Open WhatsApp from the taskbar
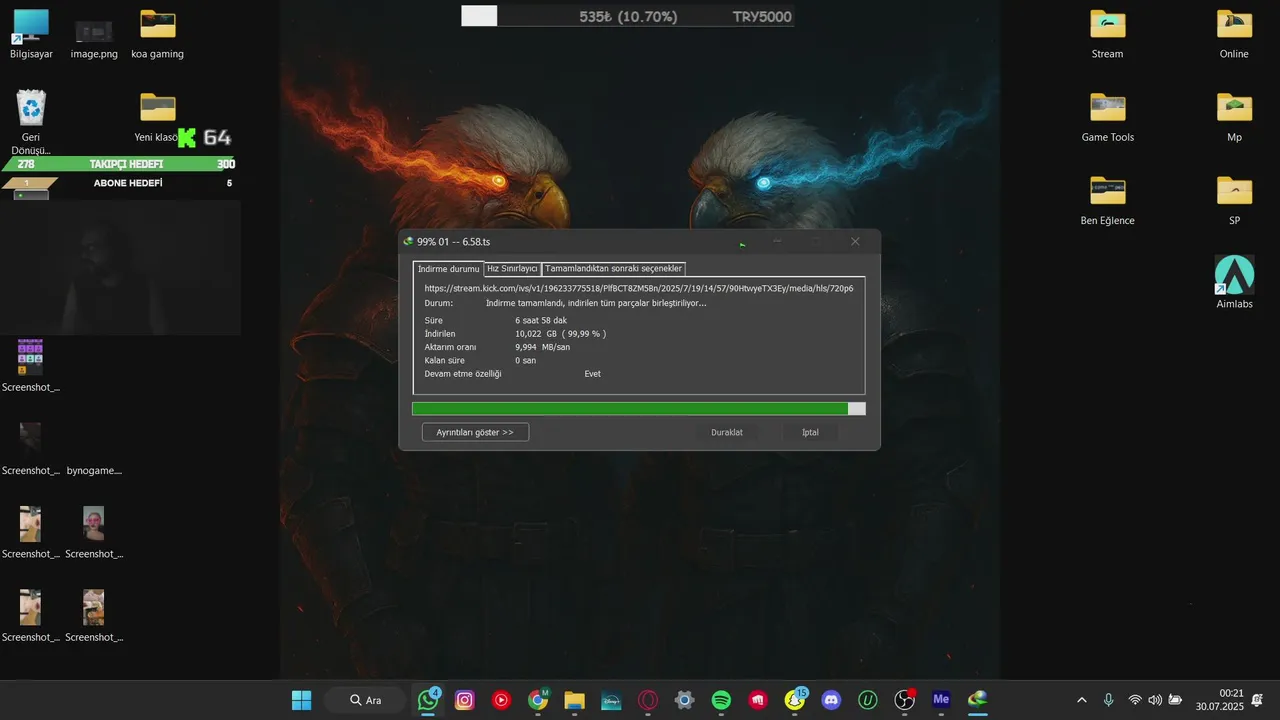Image resolution: width=1280 pixels, height=720 pixels. point(428,700)
